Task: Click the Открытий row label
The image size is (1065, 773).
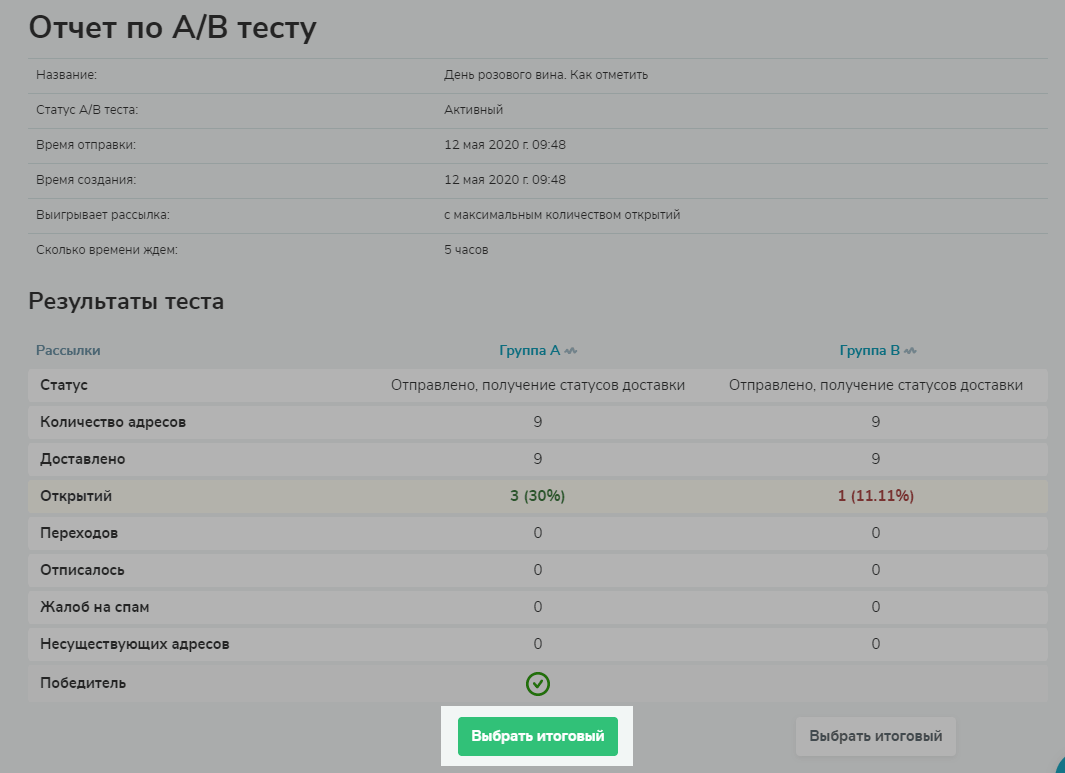Action: pyautogui.click(x=76, y=496)
